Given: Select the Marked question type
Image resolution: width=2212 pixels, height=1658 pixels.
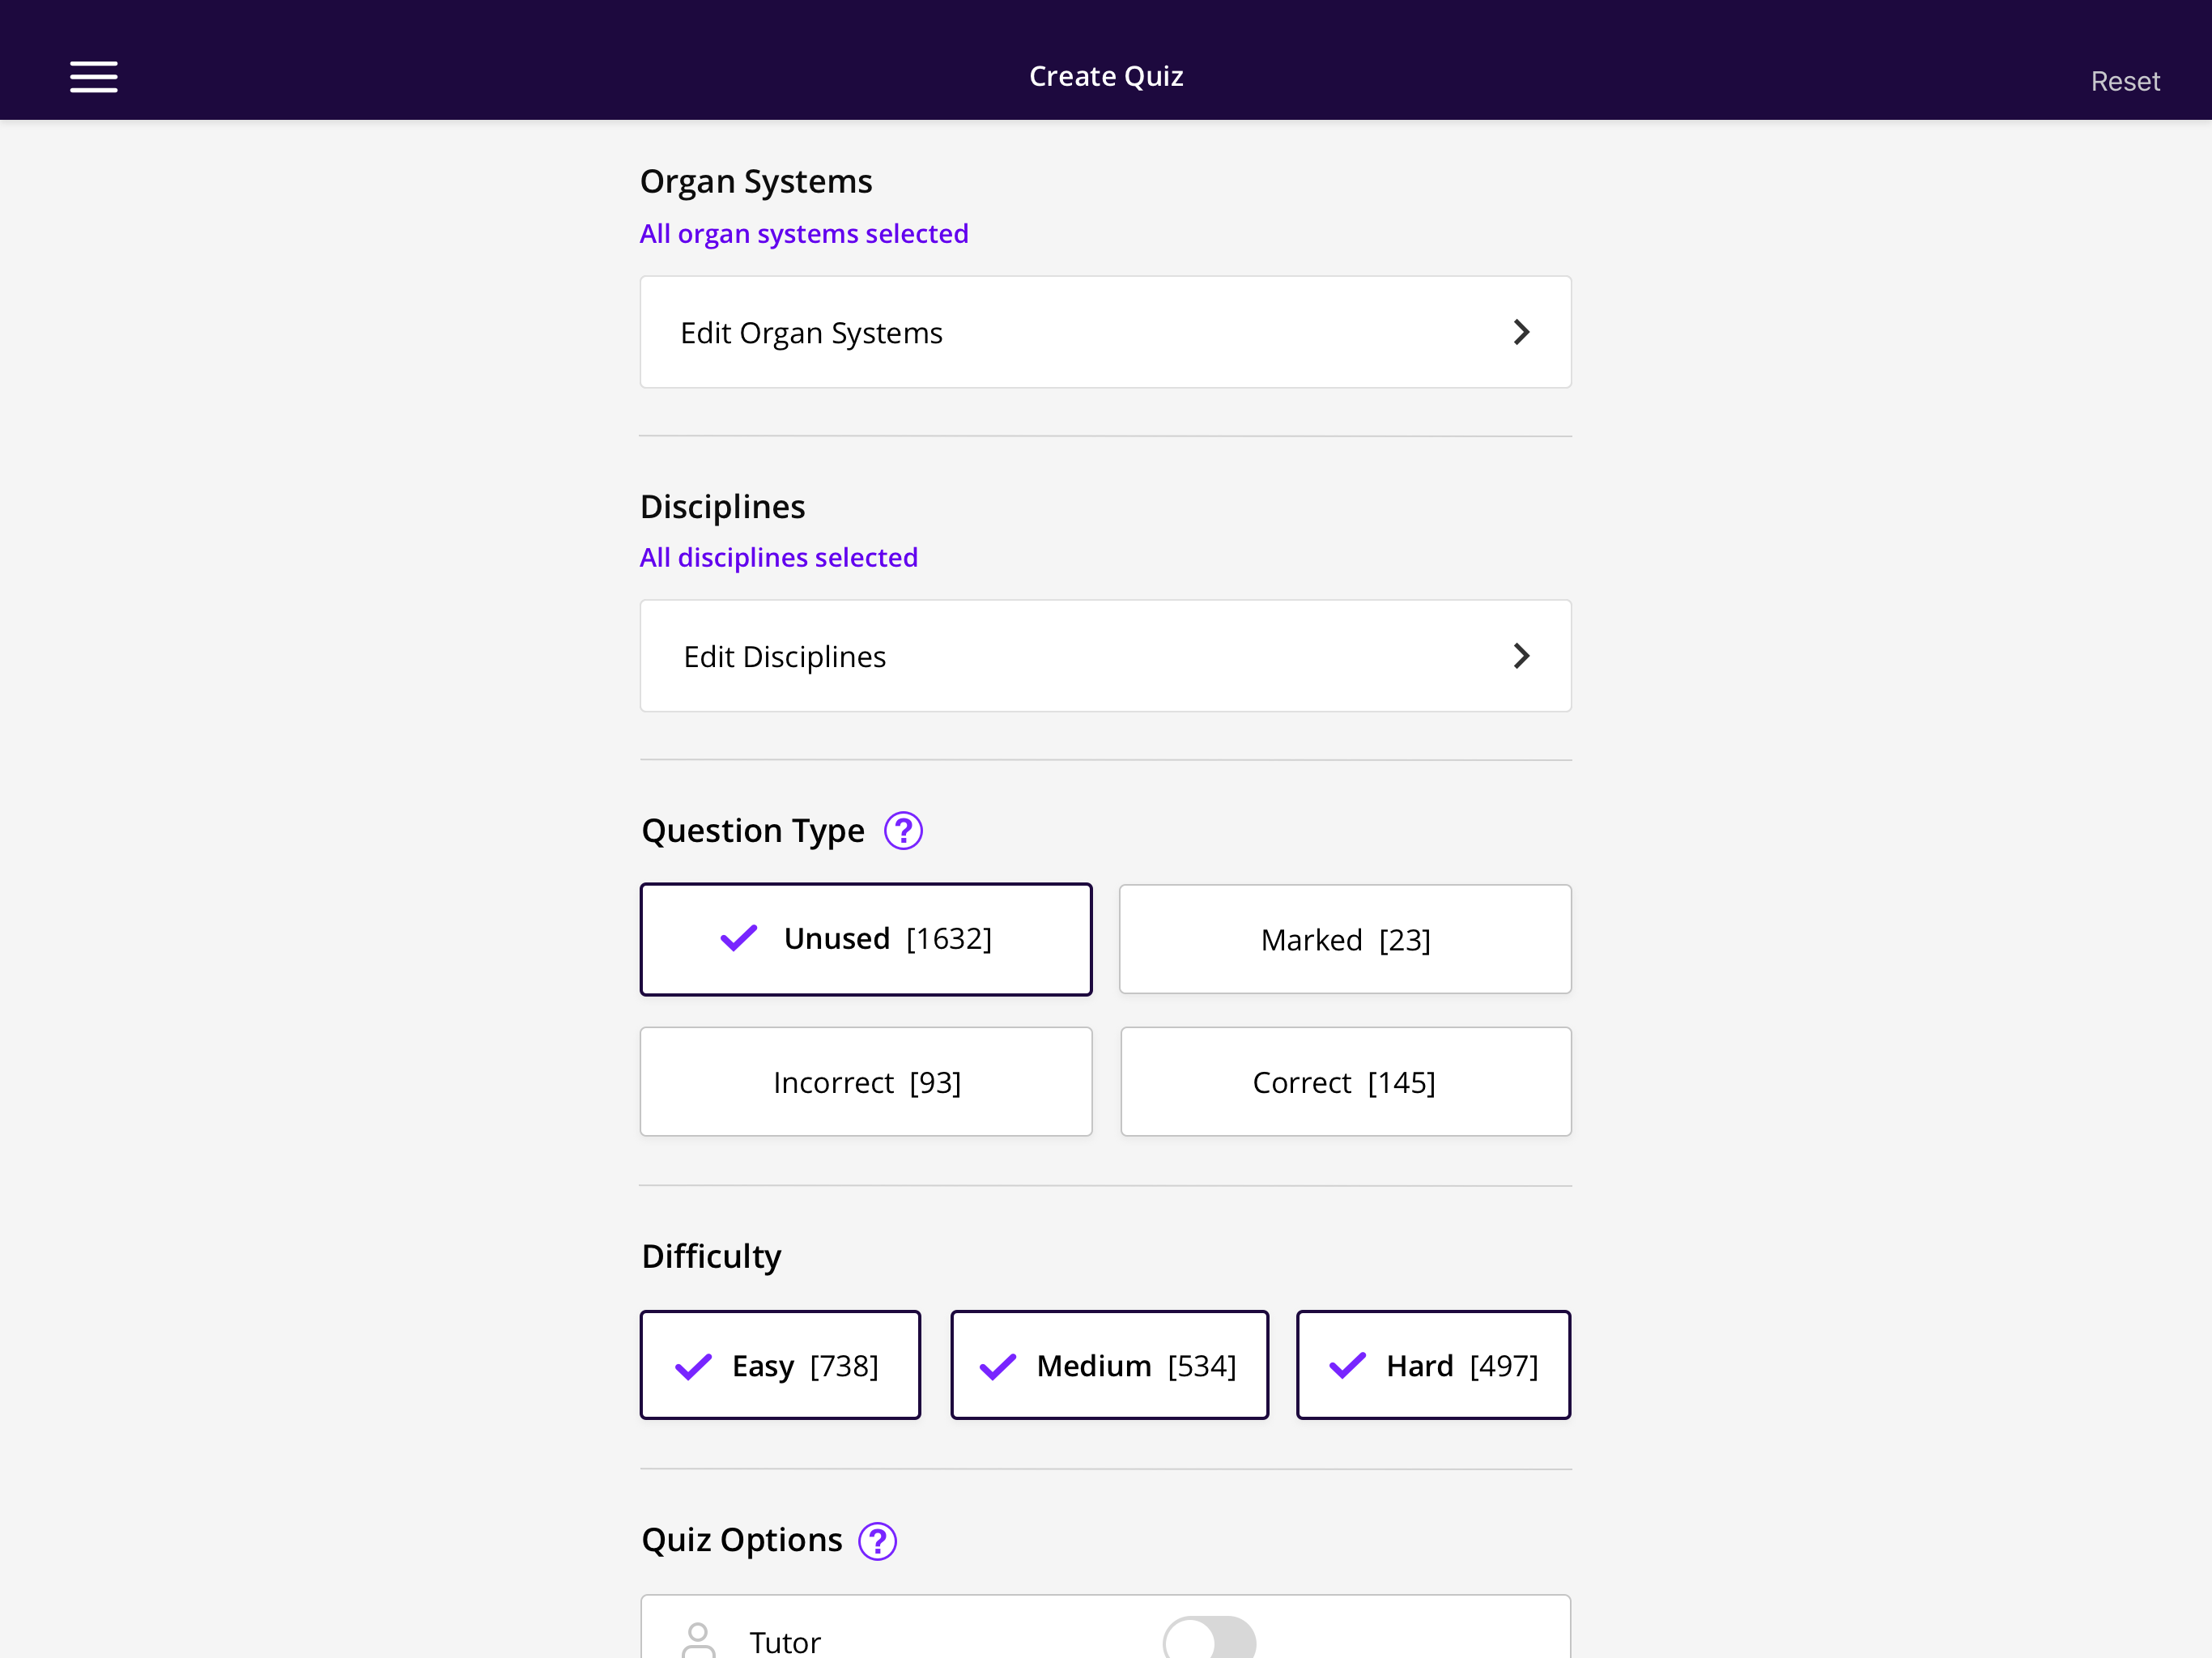Looking at the screenshot, I should [x=1345, y=938].
